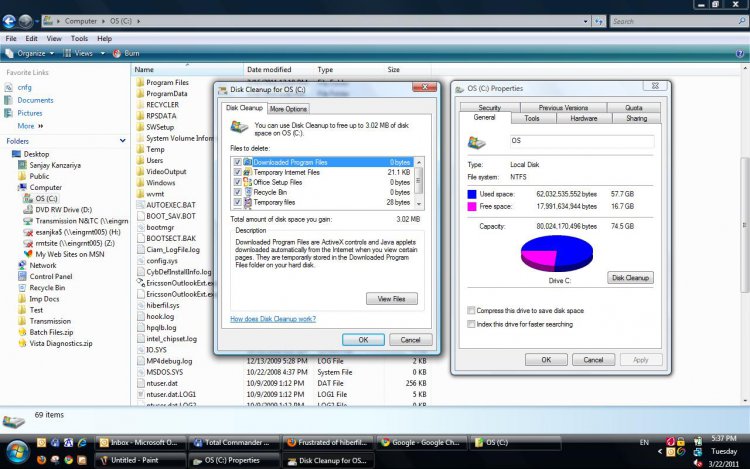
Task: Open the Documents favorite link
Action: [x=35, y=100]
